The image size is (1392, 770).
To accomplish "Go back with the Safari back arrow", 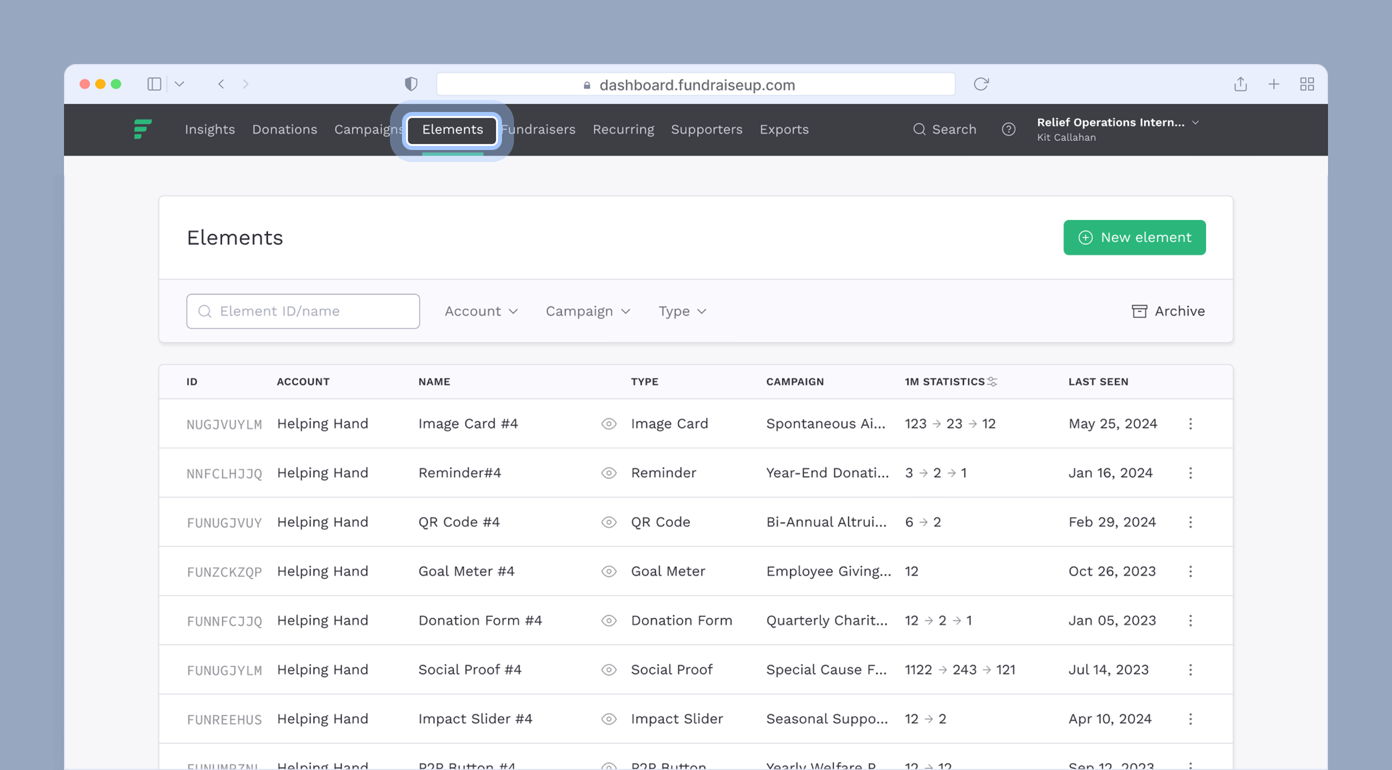I will pos(221,84).
